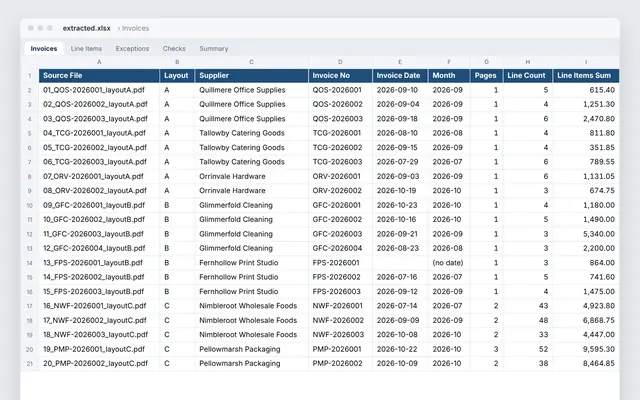Click the Month header cell
Screen dimensions: 640x400
(x=449, y=76)
